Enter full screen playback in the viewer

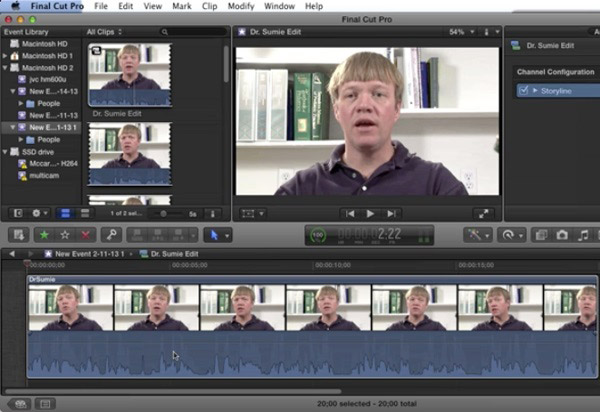[x=483, y=213]
